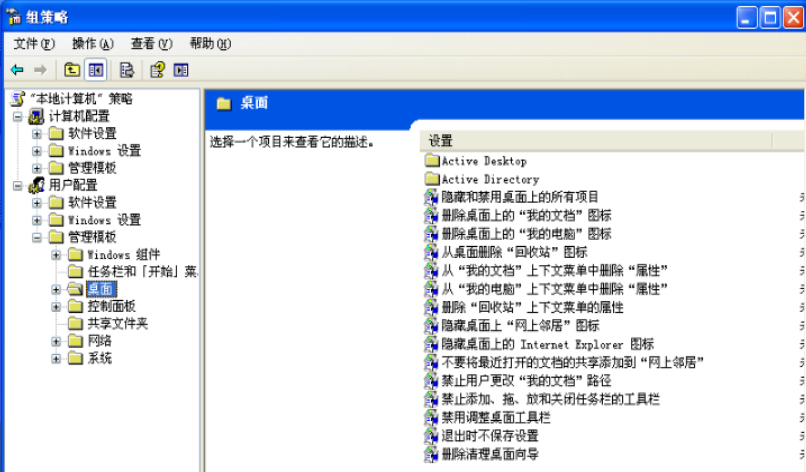Open the 查看(V) menu
The image size is (806, 472).
pos(151,44)
